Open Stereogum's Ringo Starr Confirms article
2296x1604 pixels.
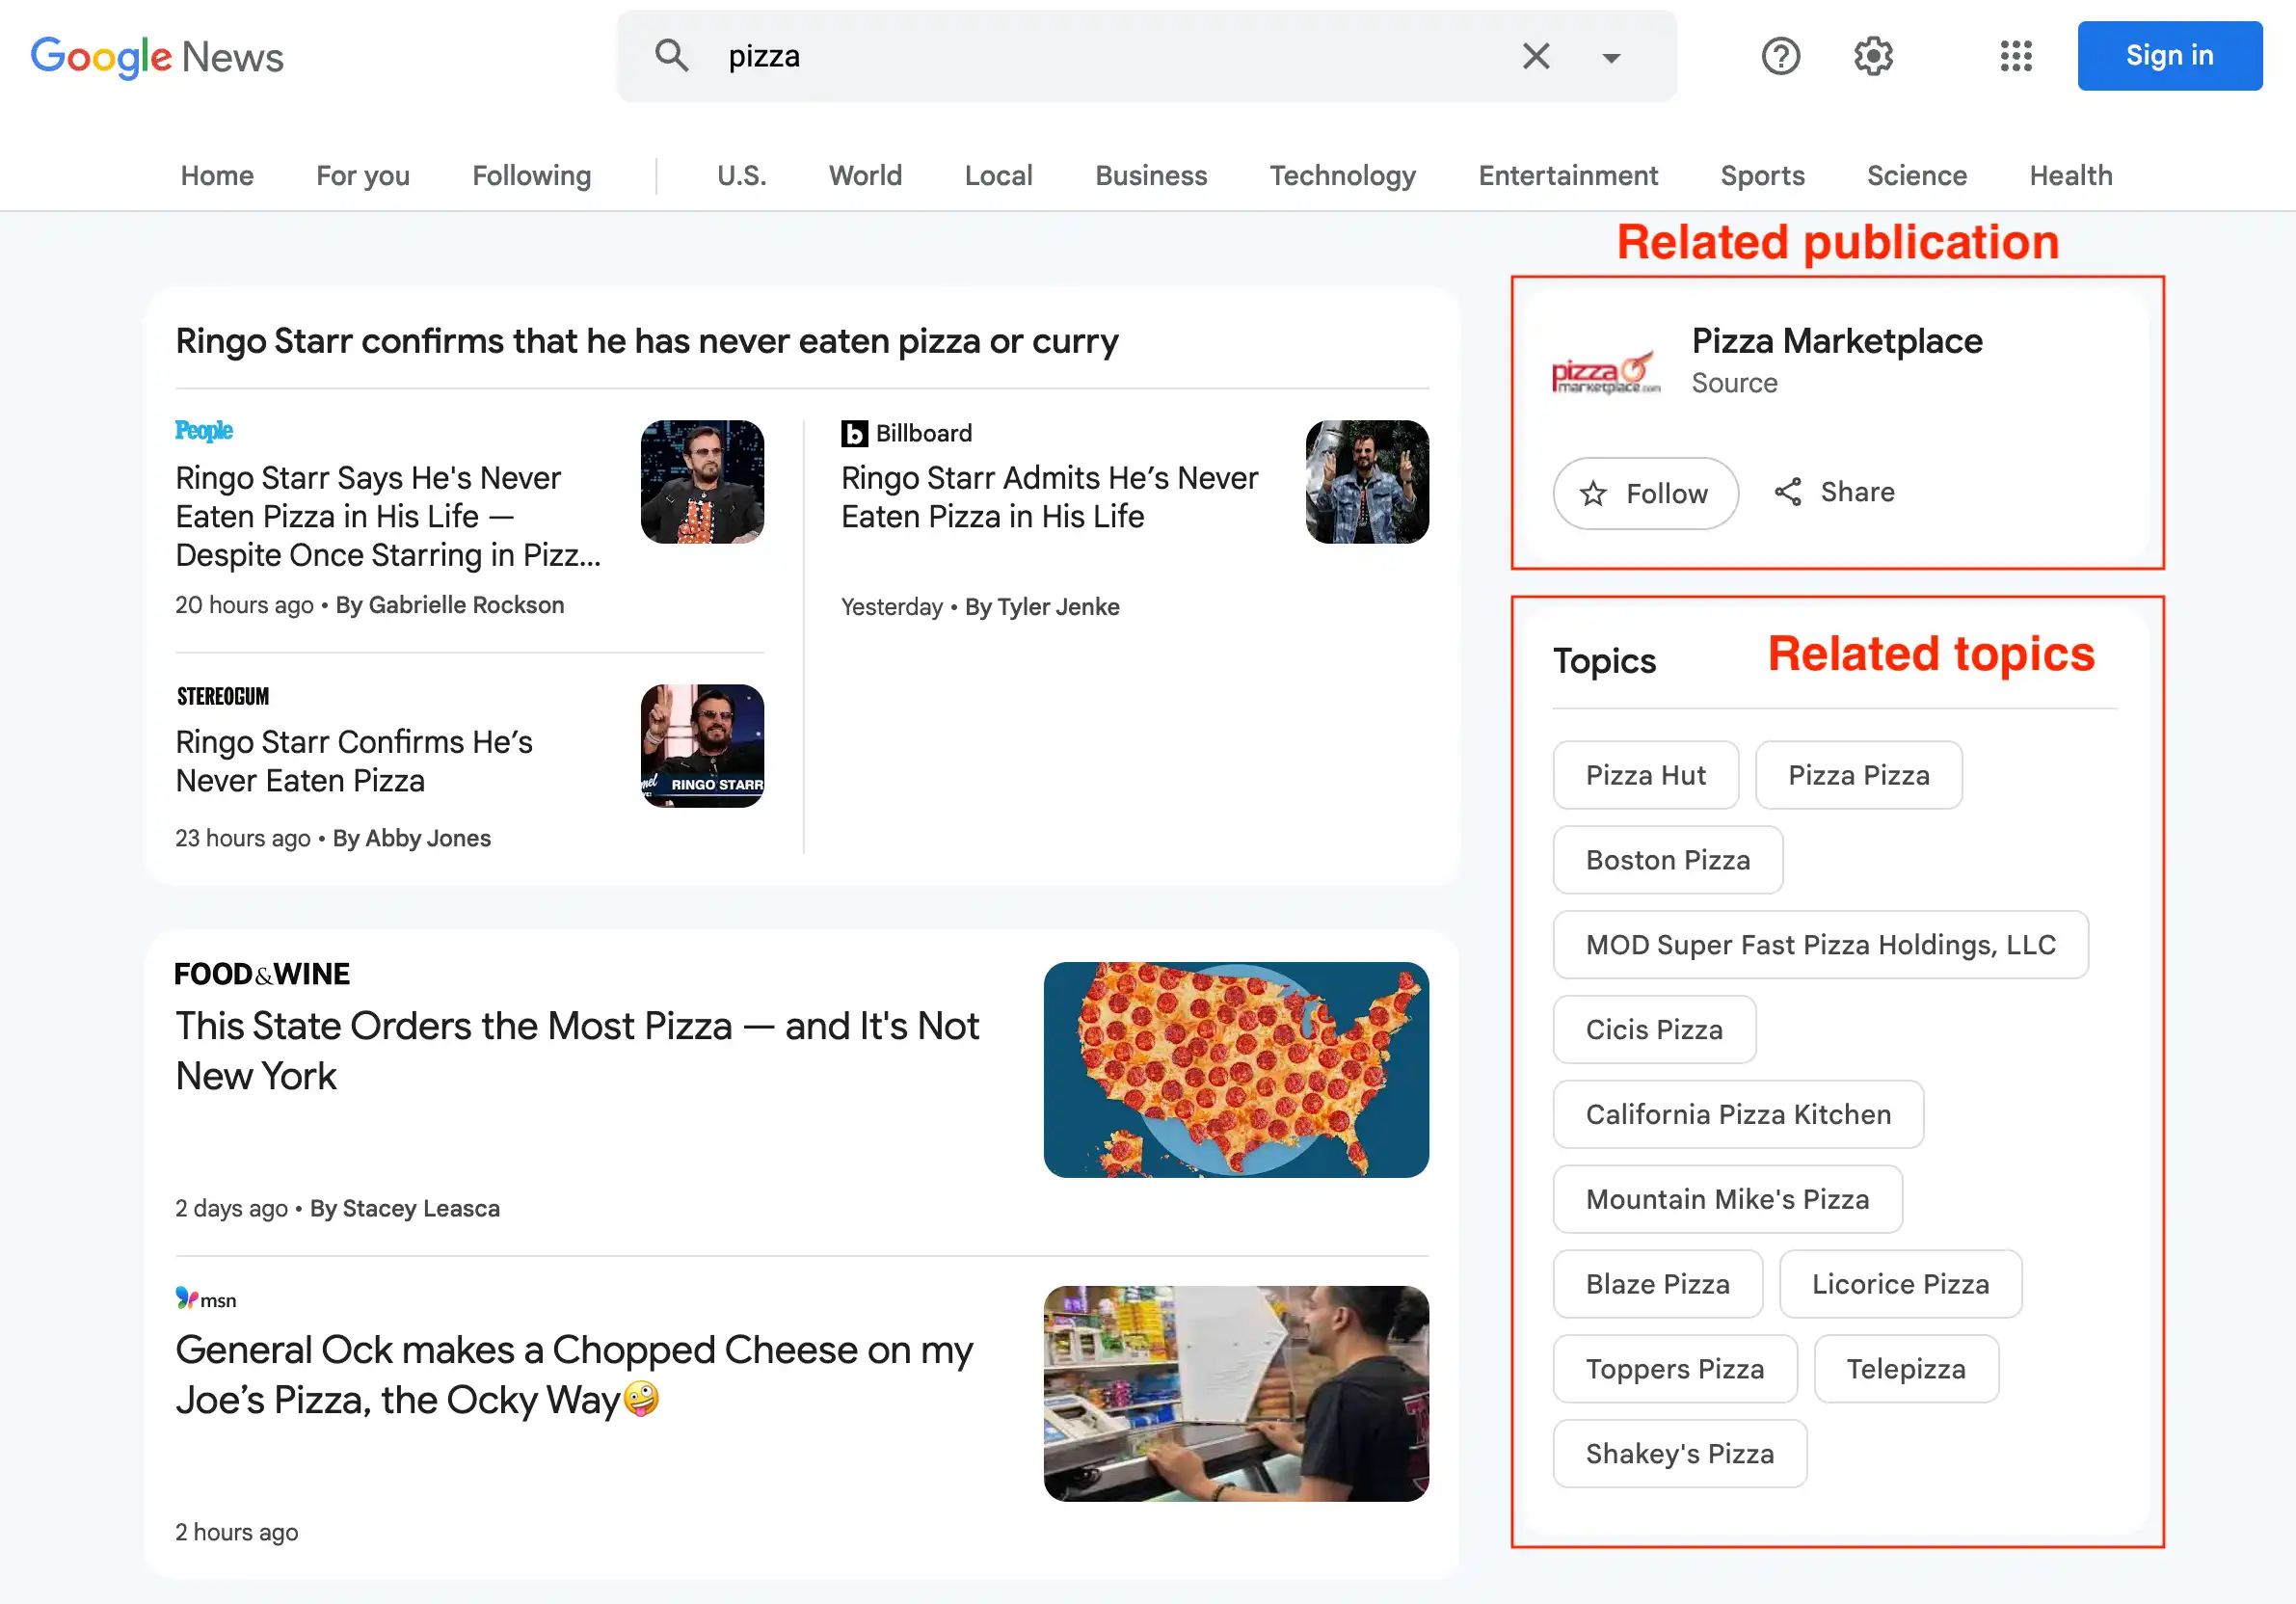pyautogui.click(x=354, y=761)
